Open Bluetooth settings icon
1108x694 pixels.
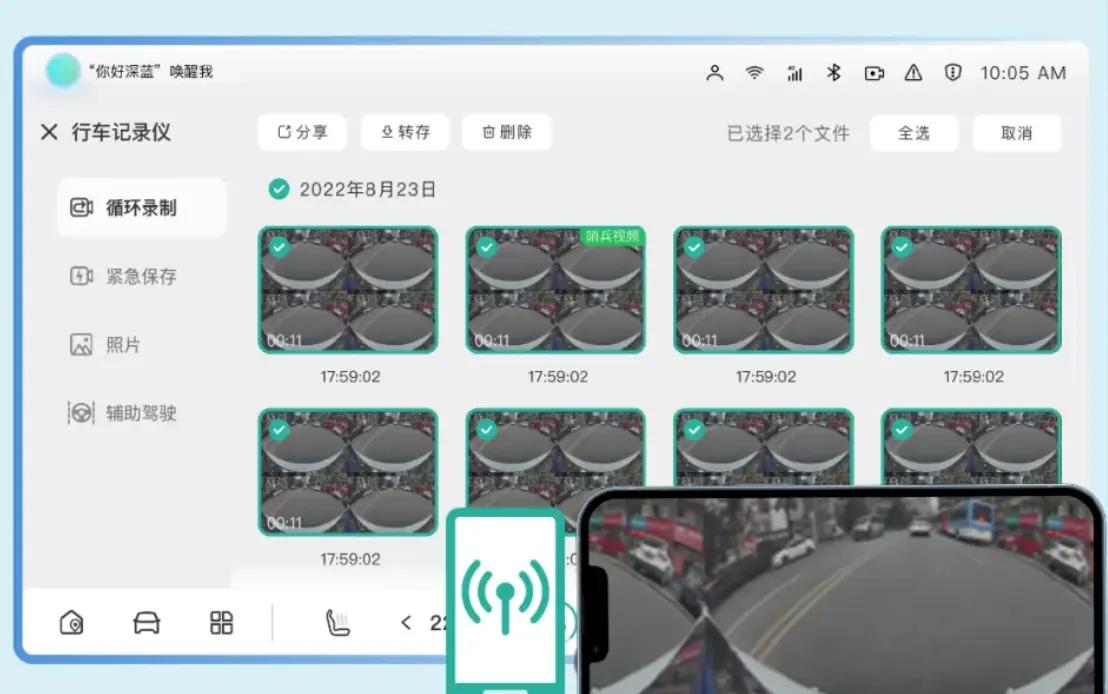[834, 72]
